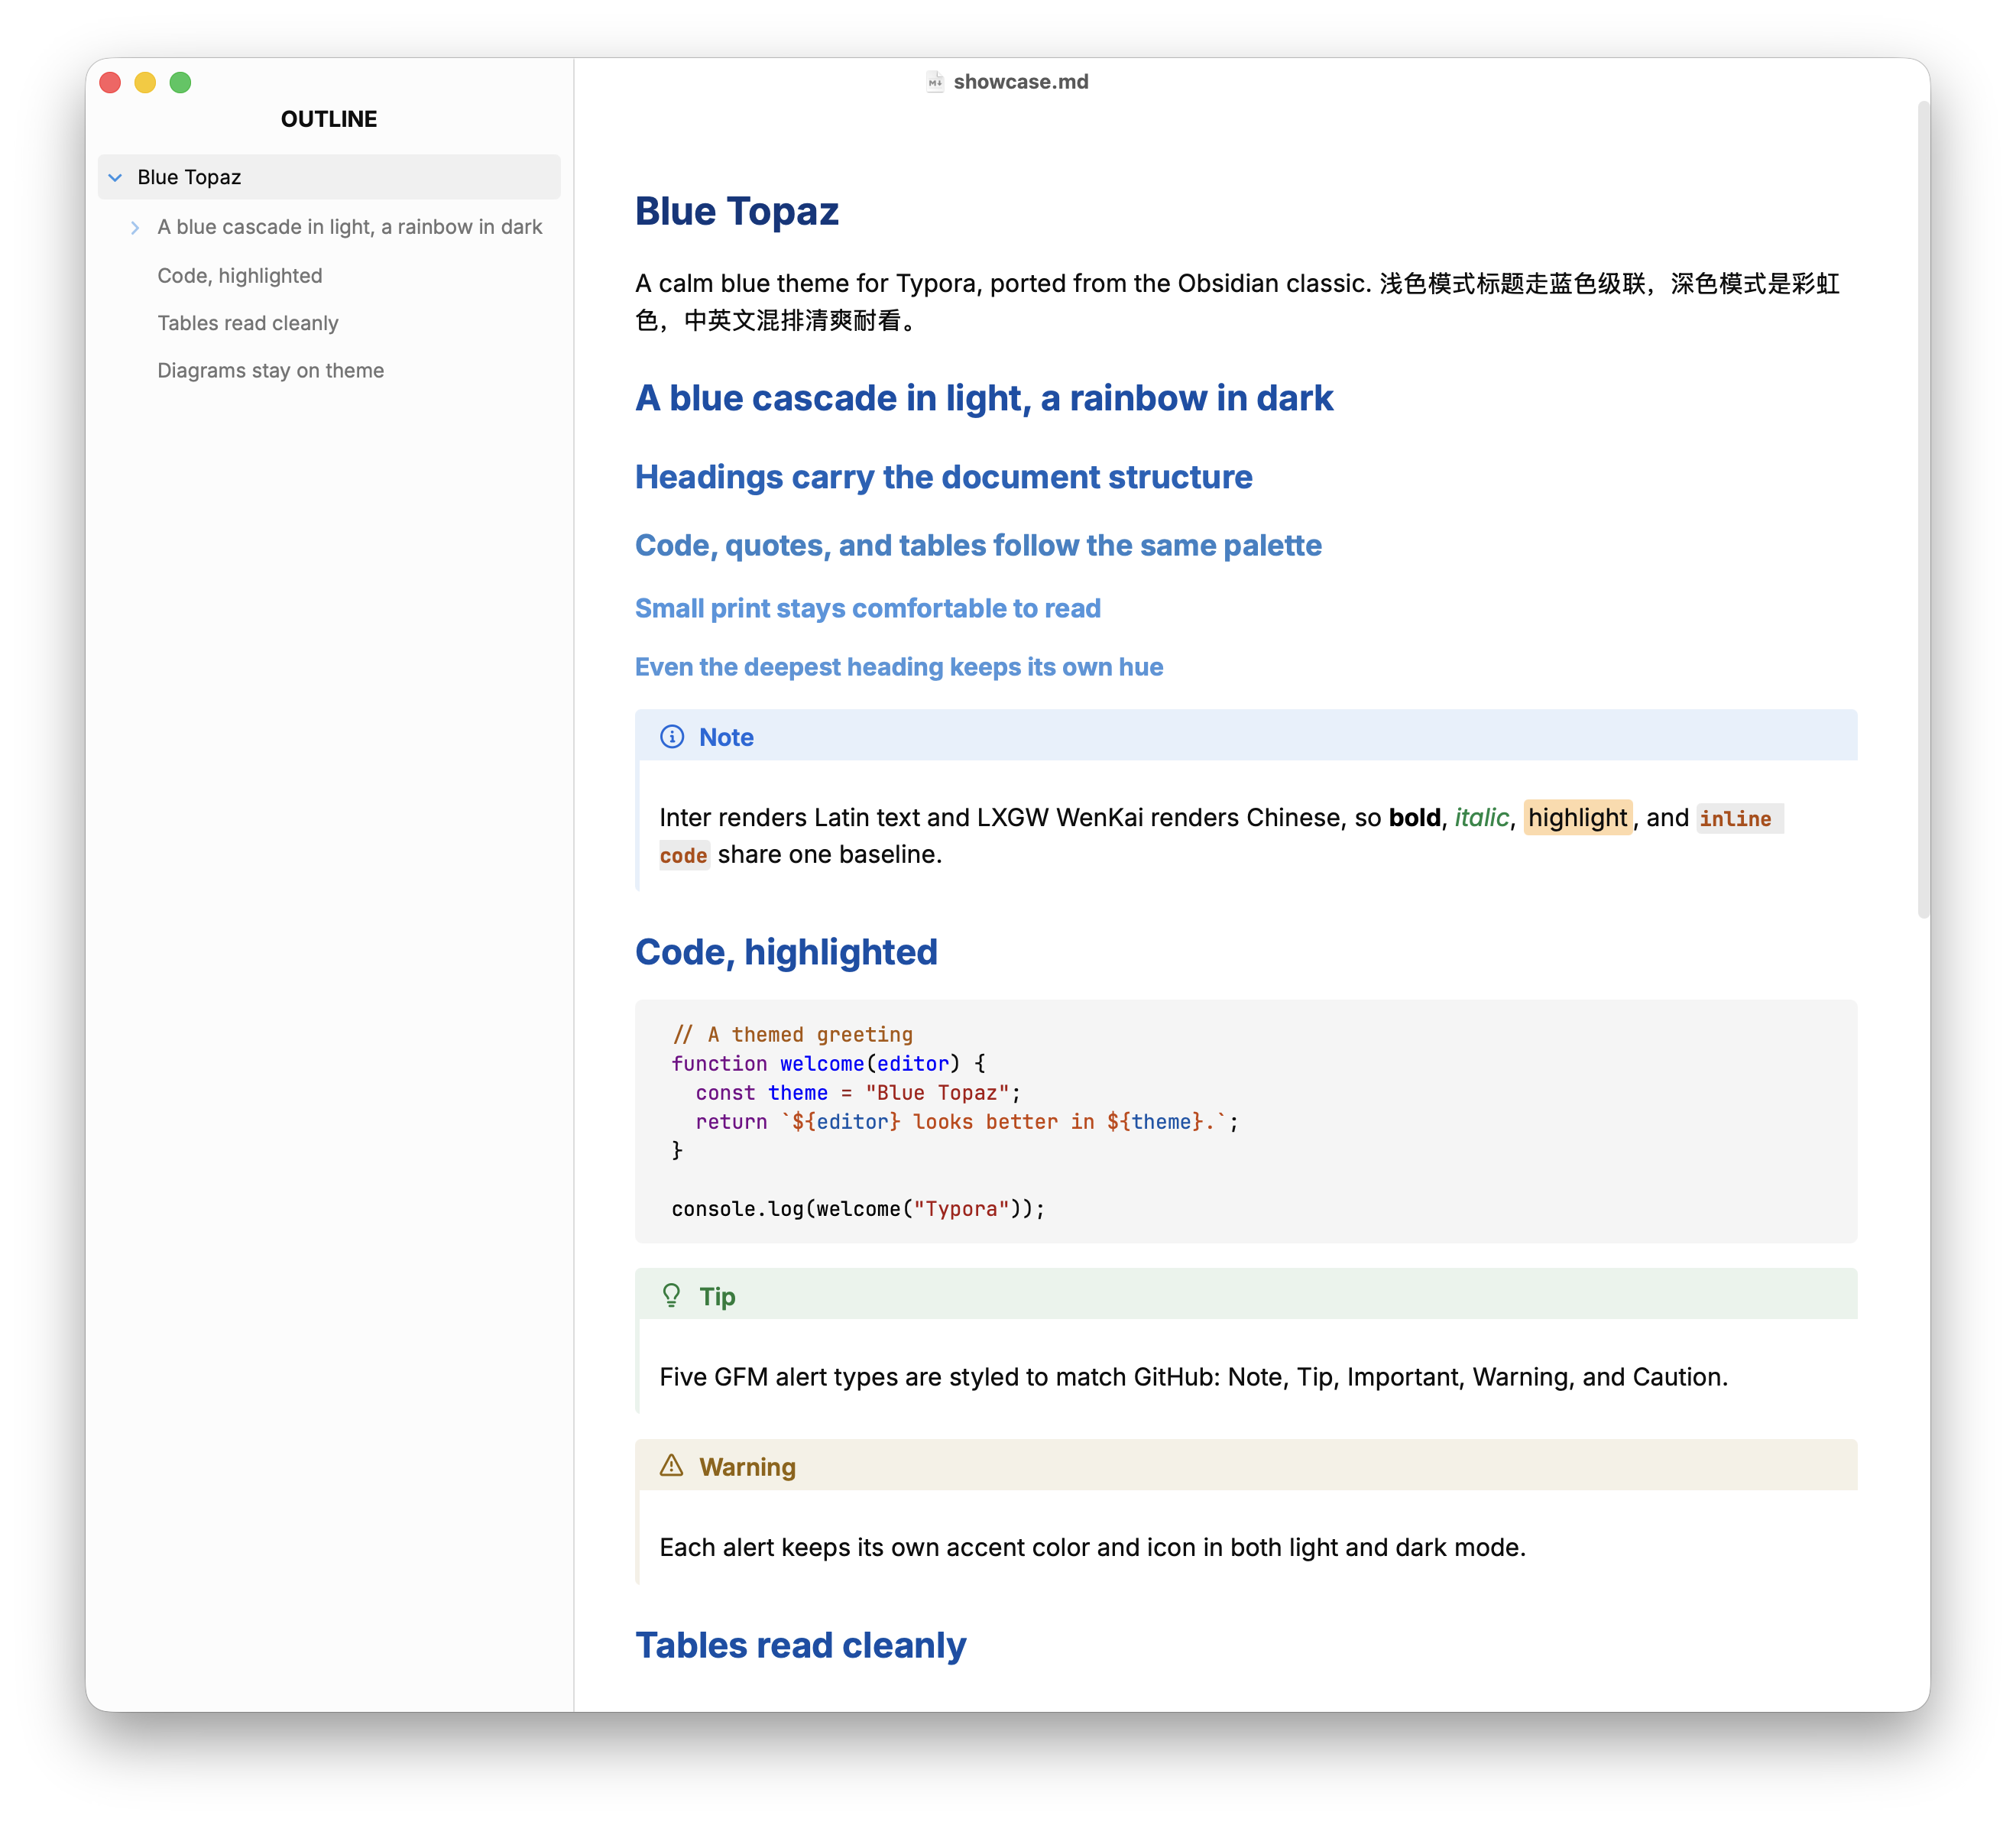Screen dimensions: 2016x1825
Task: Open 'Tables read cleanly' outline entry
Action: click(248, 323)
